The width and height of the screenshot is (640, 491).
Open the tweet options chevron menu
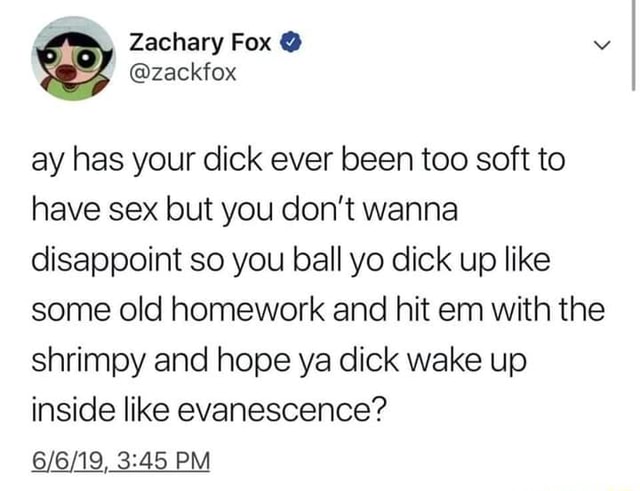point(603,44)
